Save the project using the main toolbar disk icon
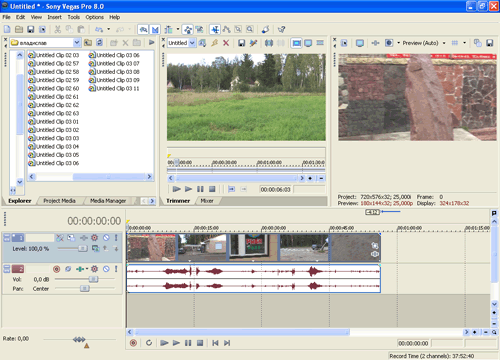 tap(31, 29)
